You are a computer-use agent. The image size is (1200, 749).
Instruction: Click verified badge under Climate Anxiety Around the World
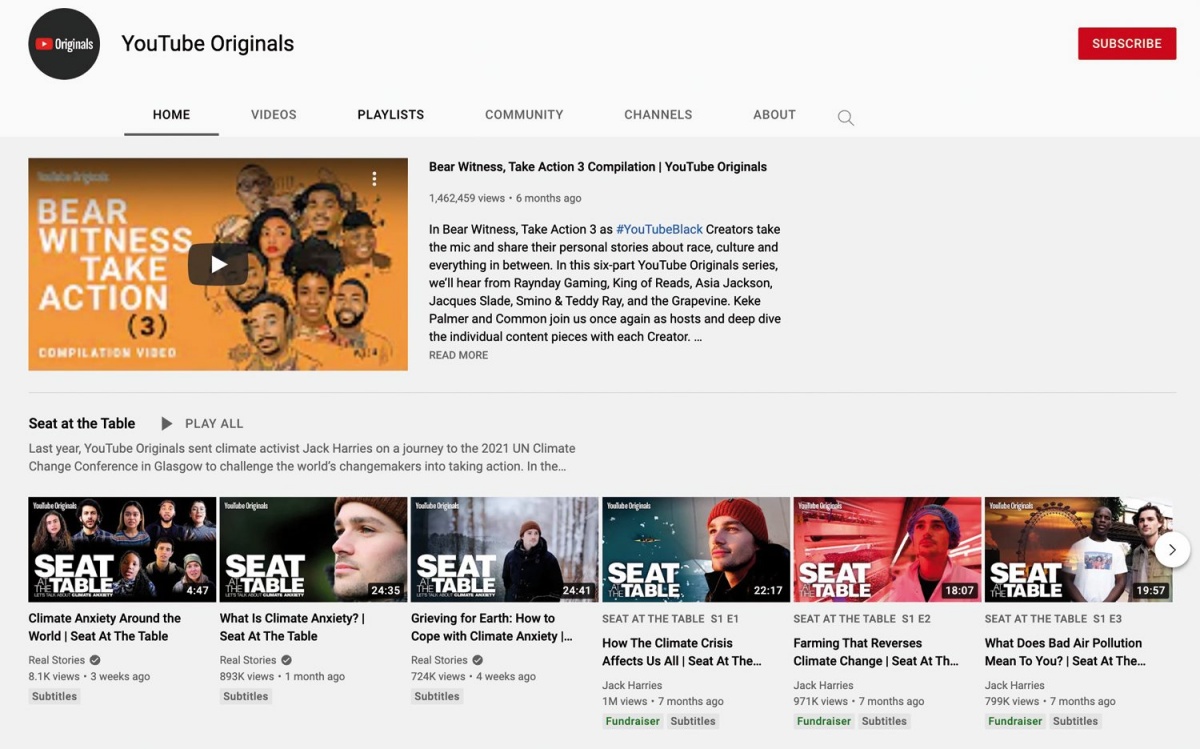click(95, 660)
